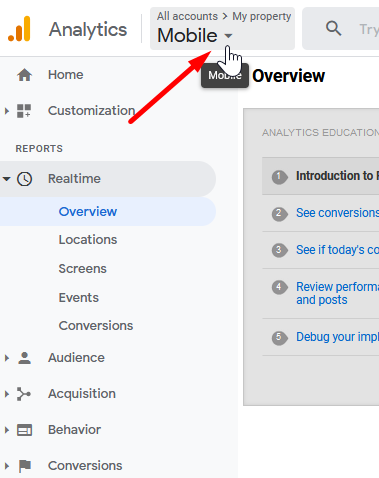Click the search magnifier icon

[333, 28]
